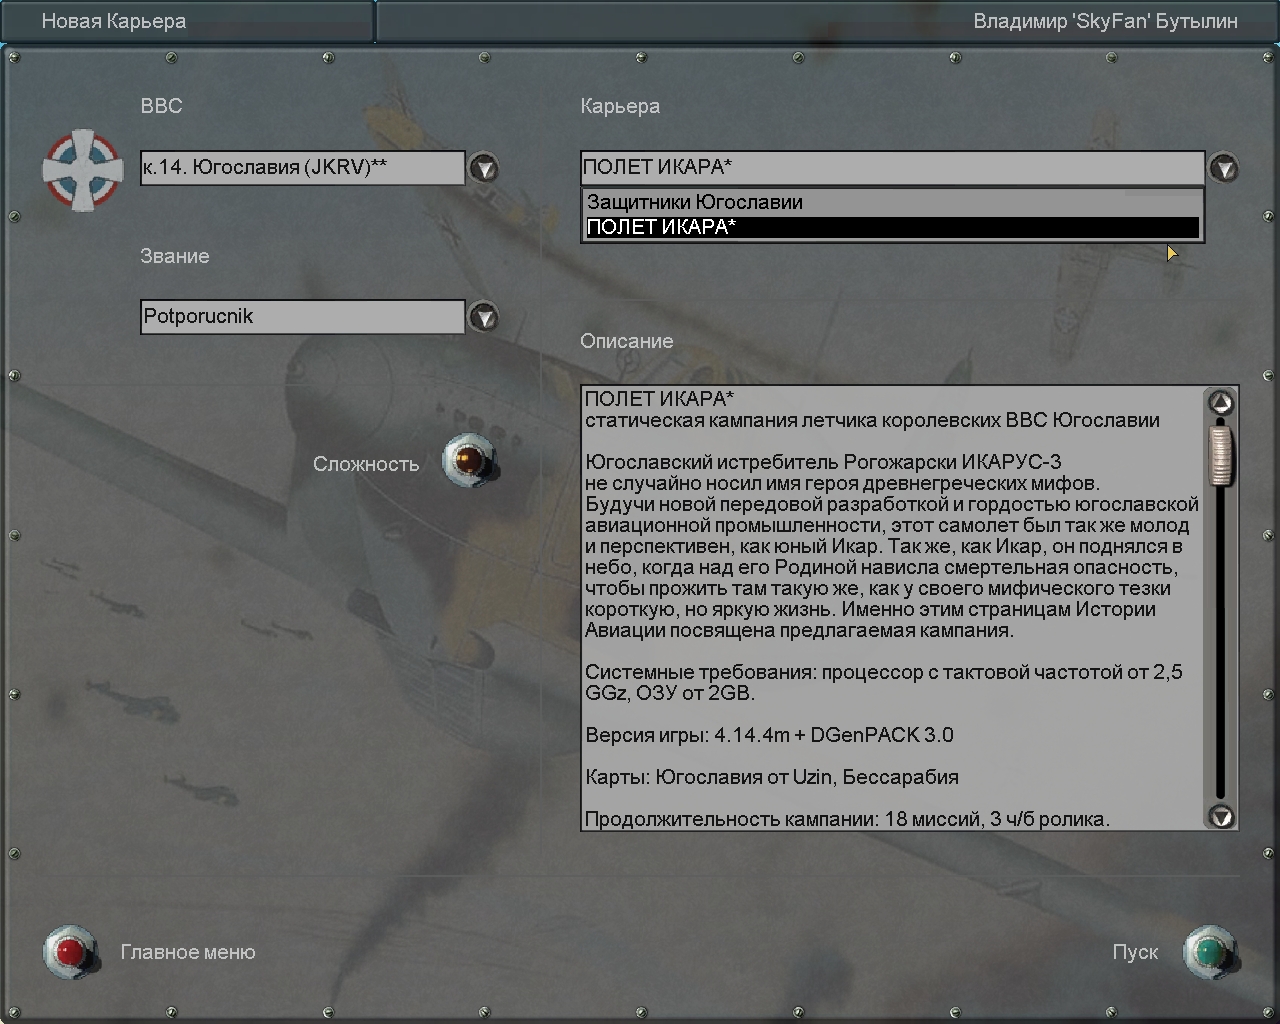Start the career via Пуск label
The height and width of the screenshot is (1024, 1280).
pyautogui.click(x=1135, y=952)
